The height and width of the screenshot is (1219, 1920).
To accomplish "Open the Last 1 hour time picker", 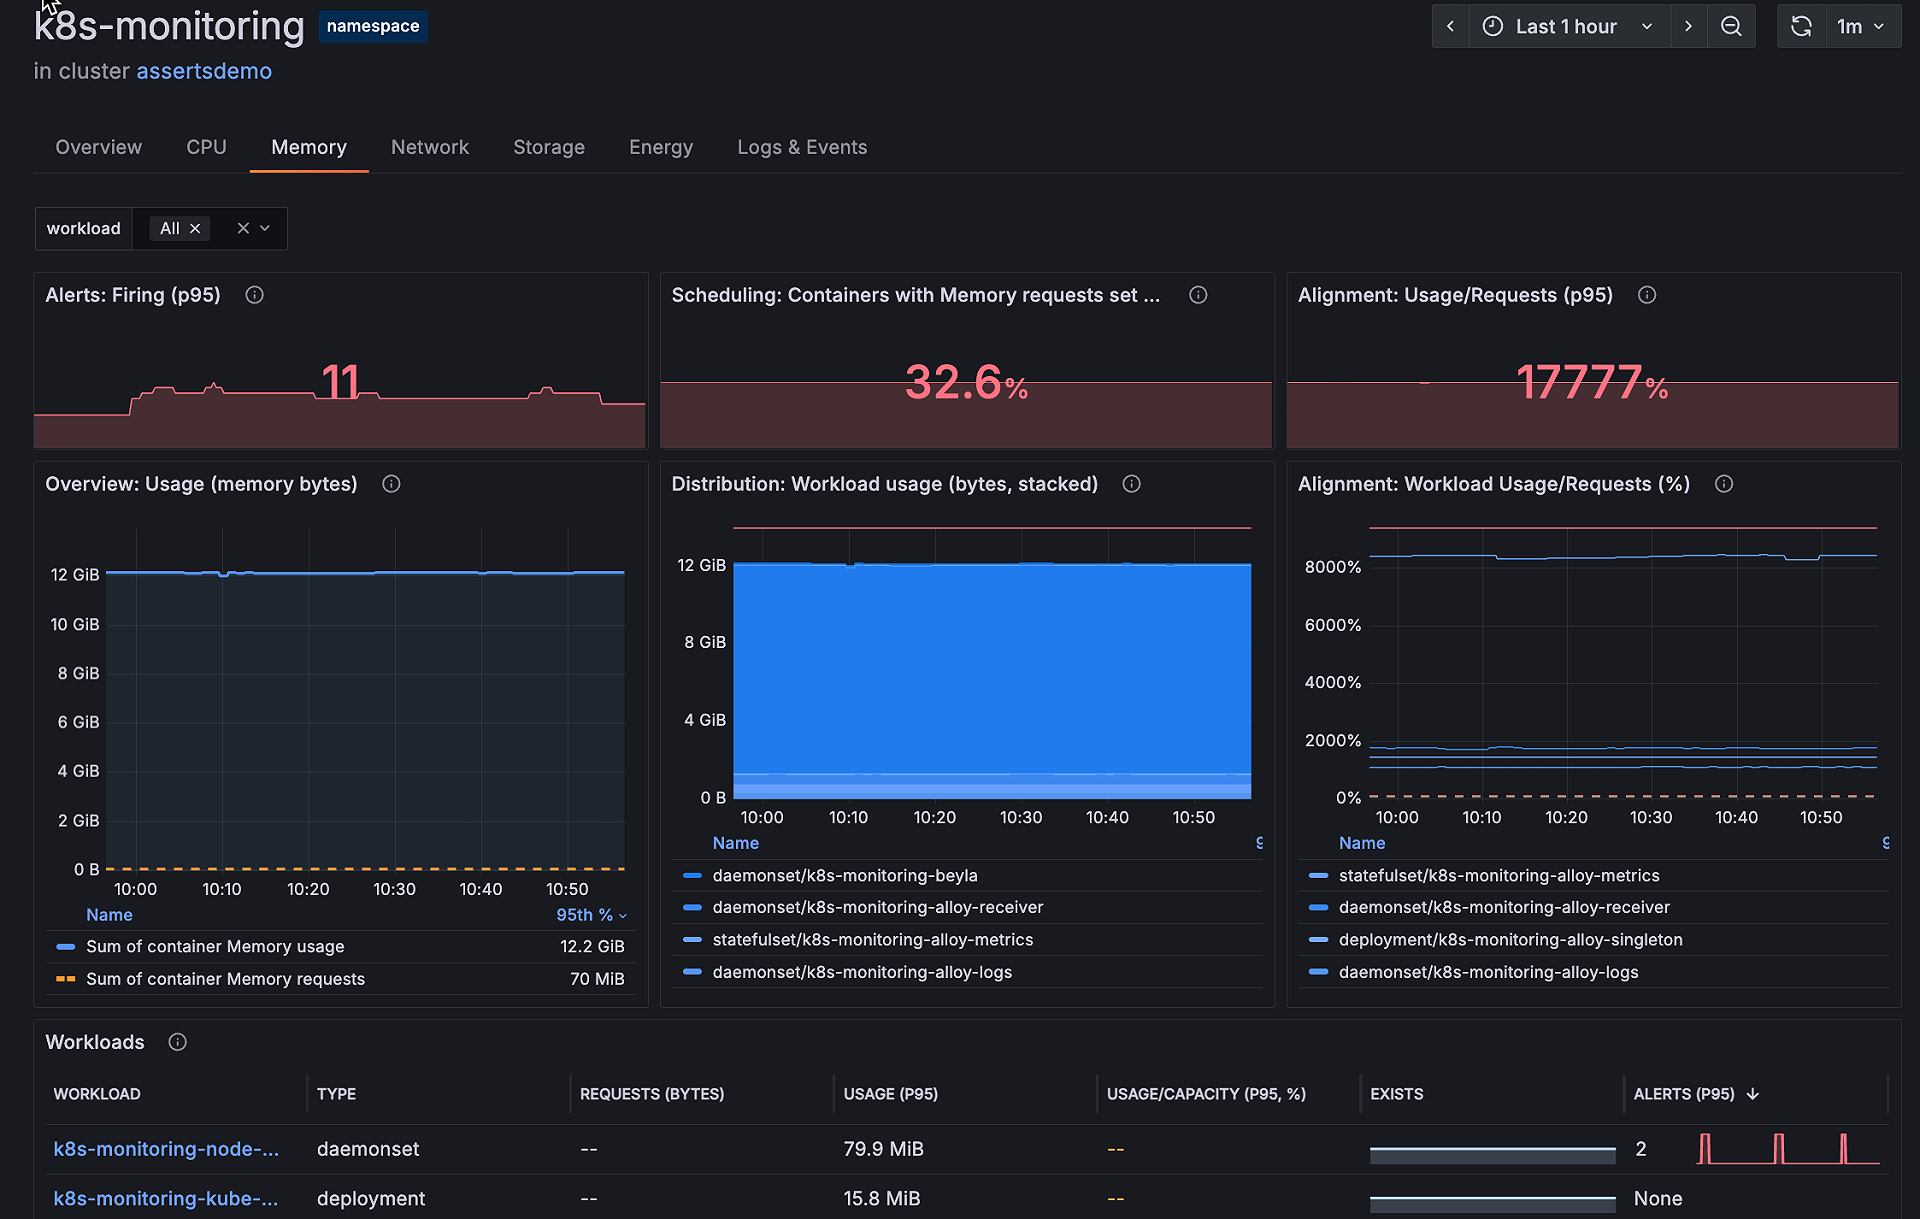I will pos(1566,27).
